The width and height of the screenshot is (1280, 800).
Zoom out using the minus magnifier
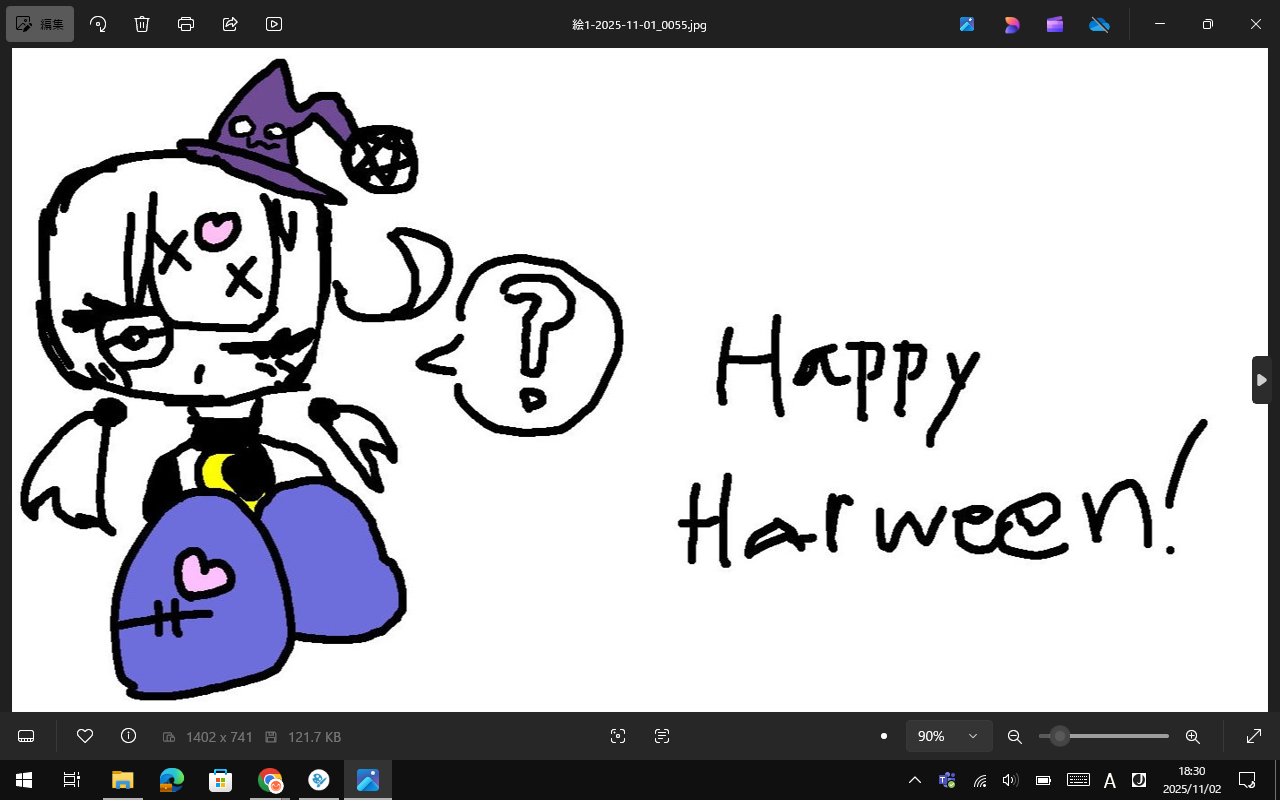click(1014, 736)
